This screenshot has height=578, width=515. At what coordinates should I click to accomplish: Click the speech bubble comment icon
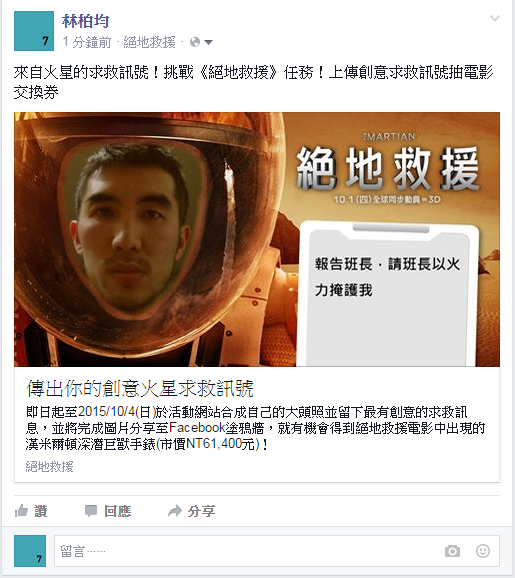[91, 511]
